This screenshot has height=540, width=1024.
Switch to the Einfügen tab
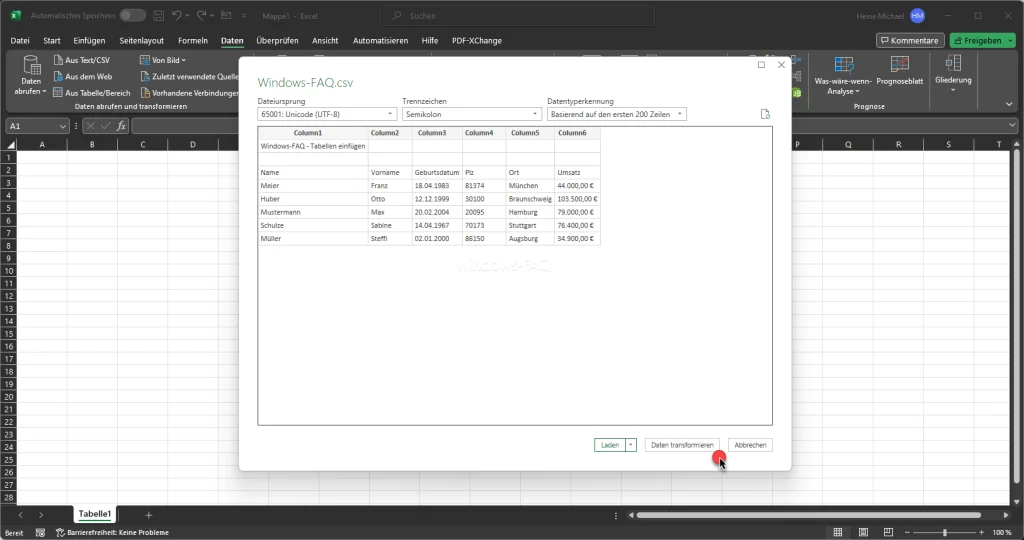pos(89,40)
